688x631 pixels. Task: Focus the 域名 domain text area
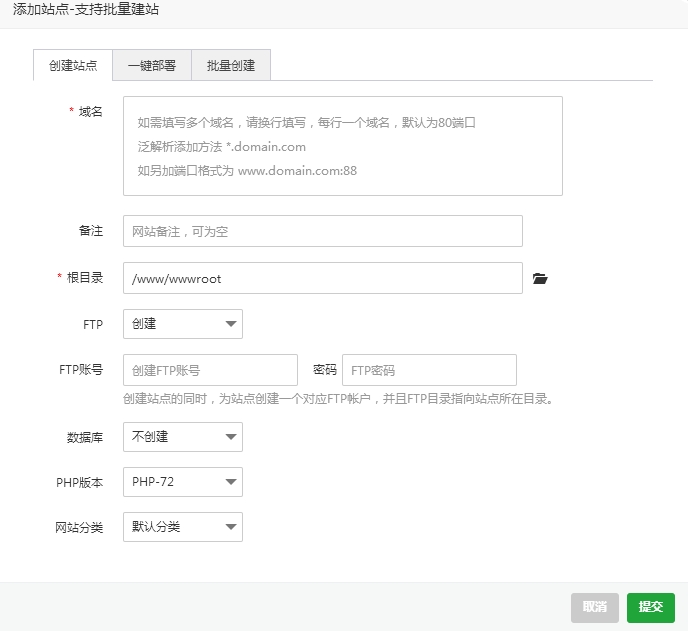pyautogui.click(x=342, y=146)
